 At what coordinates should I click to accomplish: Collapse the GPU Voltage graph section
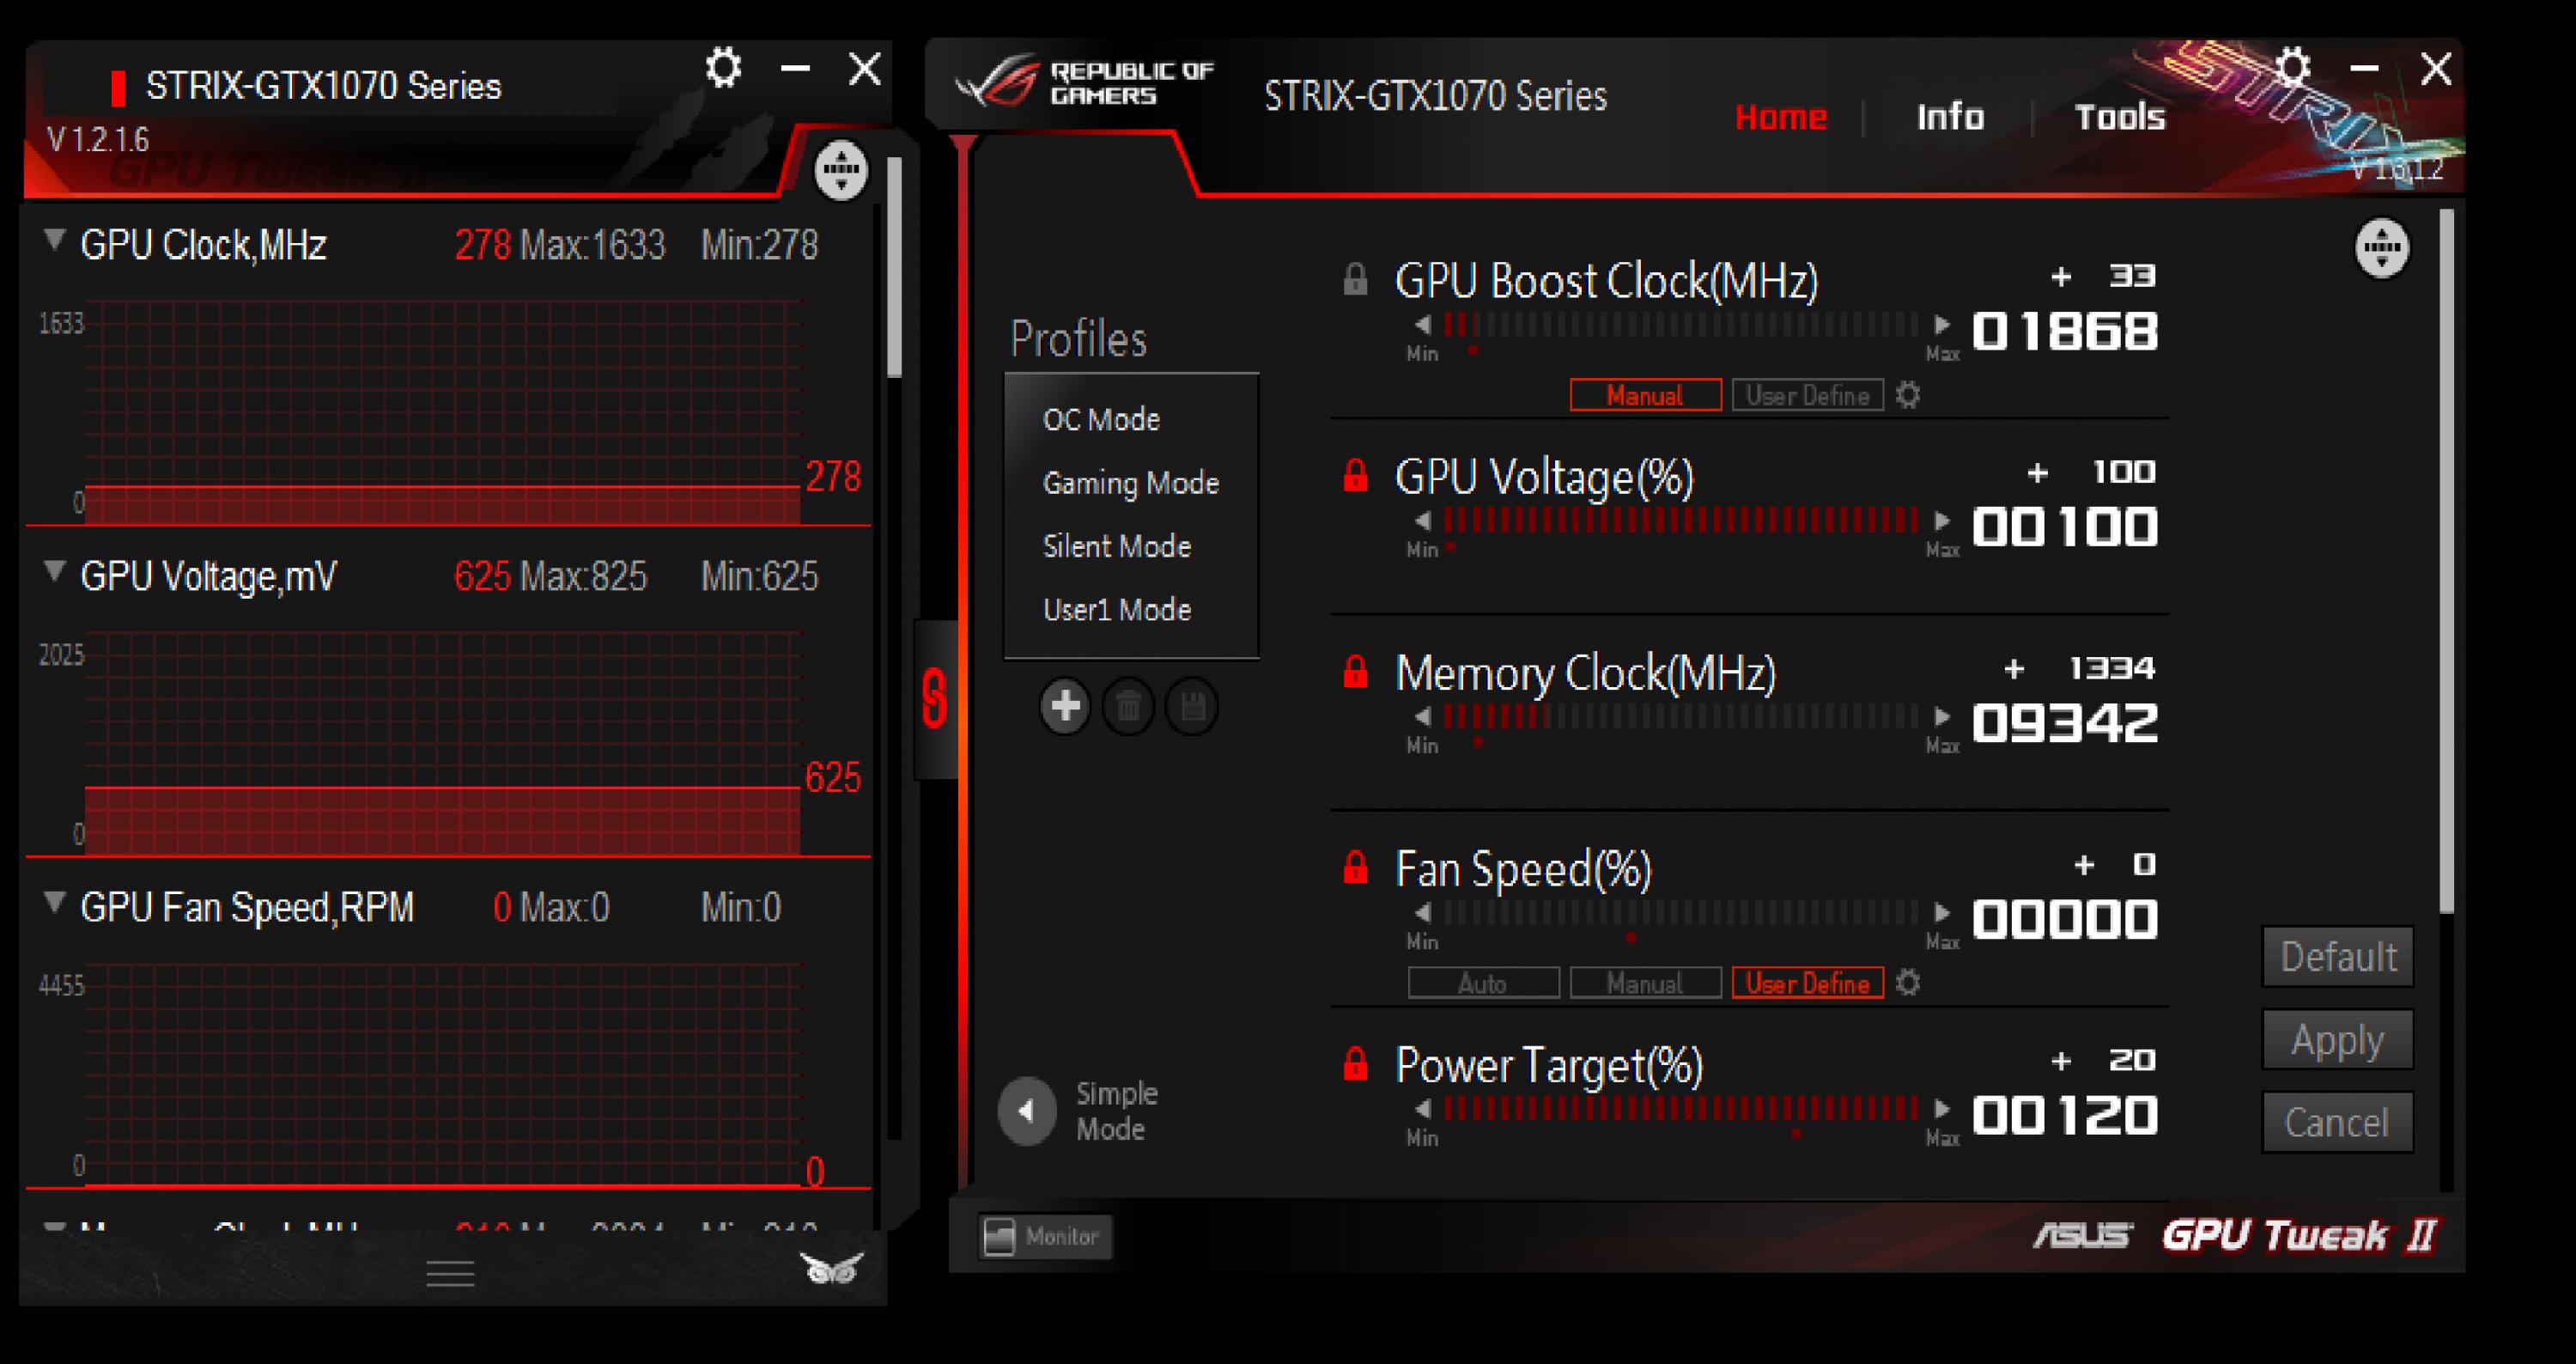coord(55,572)
